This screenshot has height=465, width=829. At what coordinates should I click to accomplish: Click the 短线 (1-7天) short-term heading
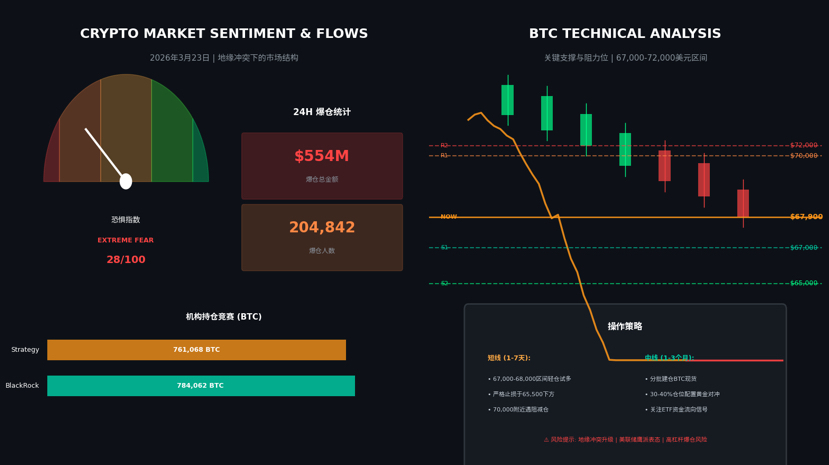tap(509, 358)
